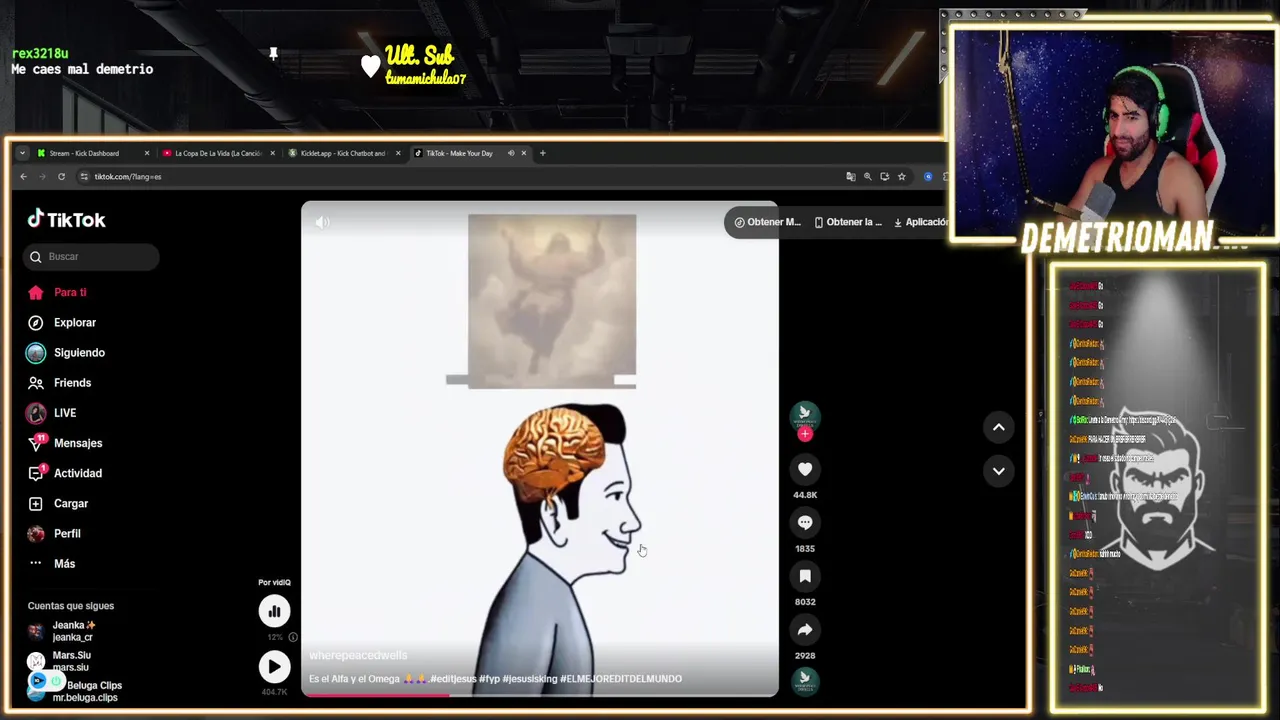Click the info icon beside 12%
This screenshot has width=1280, height=720.
(x=293, y=637)
